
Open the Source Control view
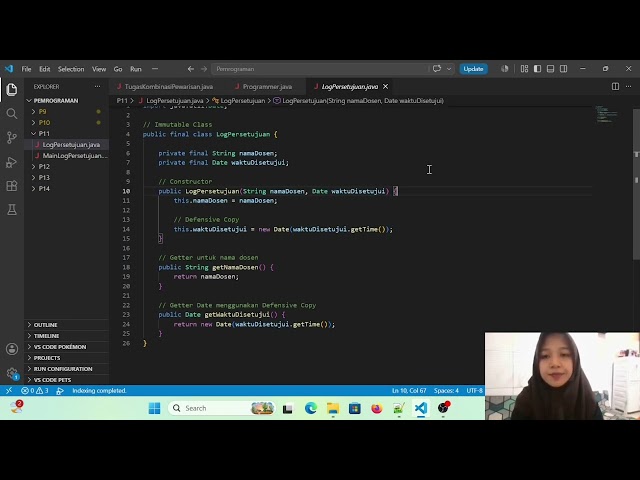click(x=12, y=138)
